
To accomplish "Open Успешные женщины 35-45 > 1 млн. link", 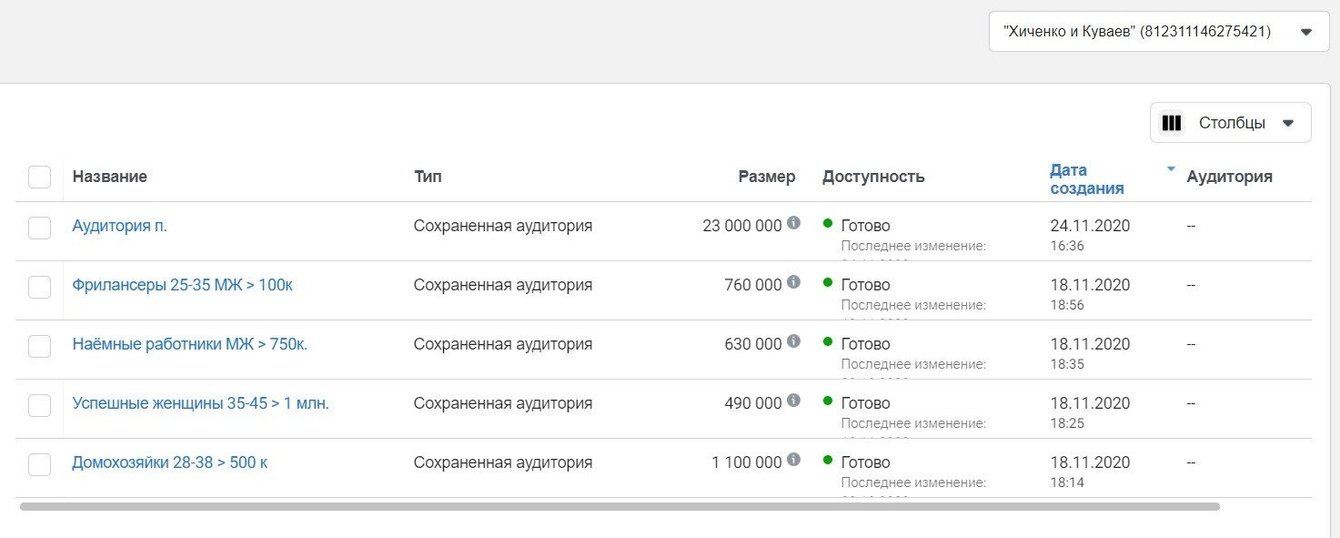I will pos(200,403).
